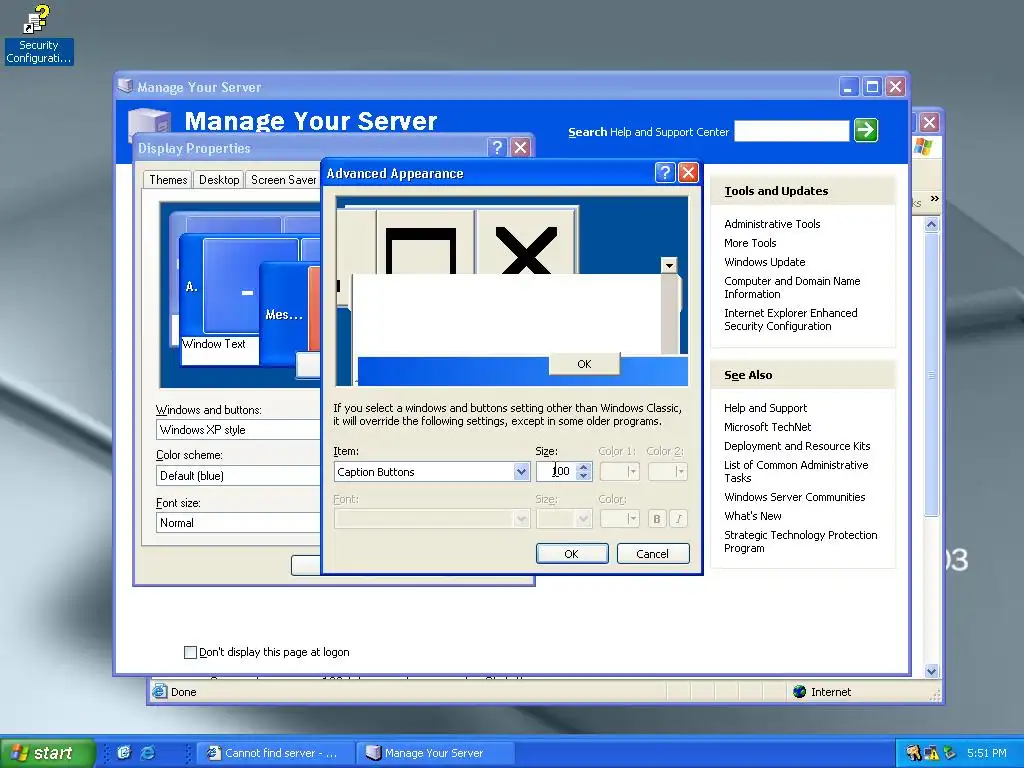This screenshot has width=1024, height=768.
Task: Click Show Desktop icon in quick launch
Action: (x=123, y=752)
